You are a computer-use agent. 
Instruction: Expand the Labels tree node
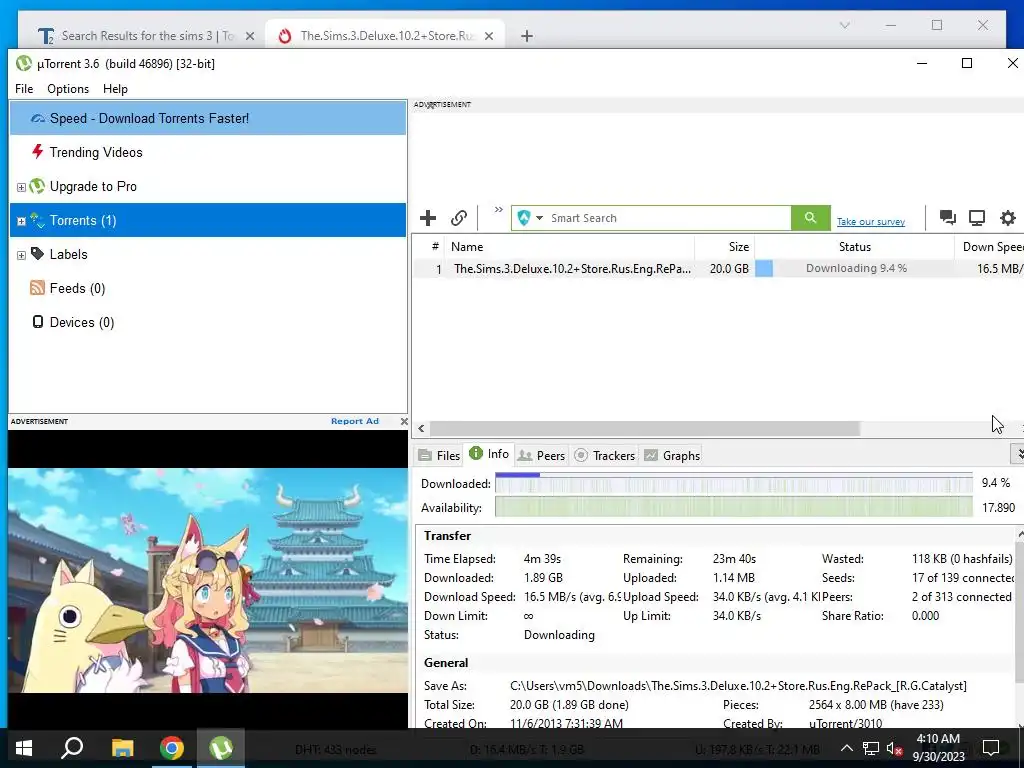(21, 255)
